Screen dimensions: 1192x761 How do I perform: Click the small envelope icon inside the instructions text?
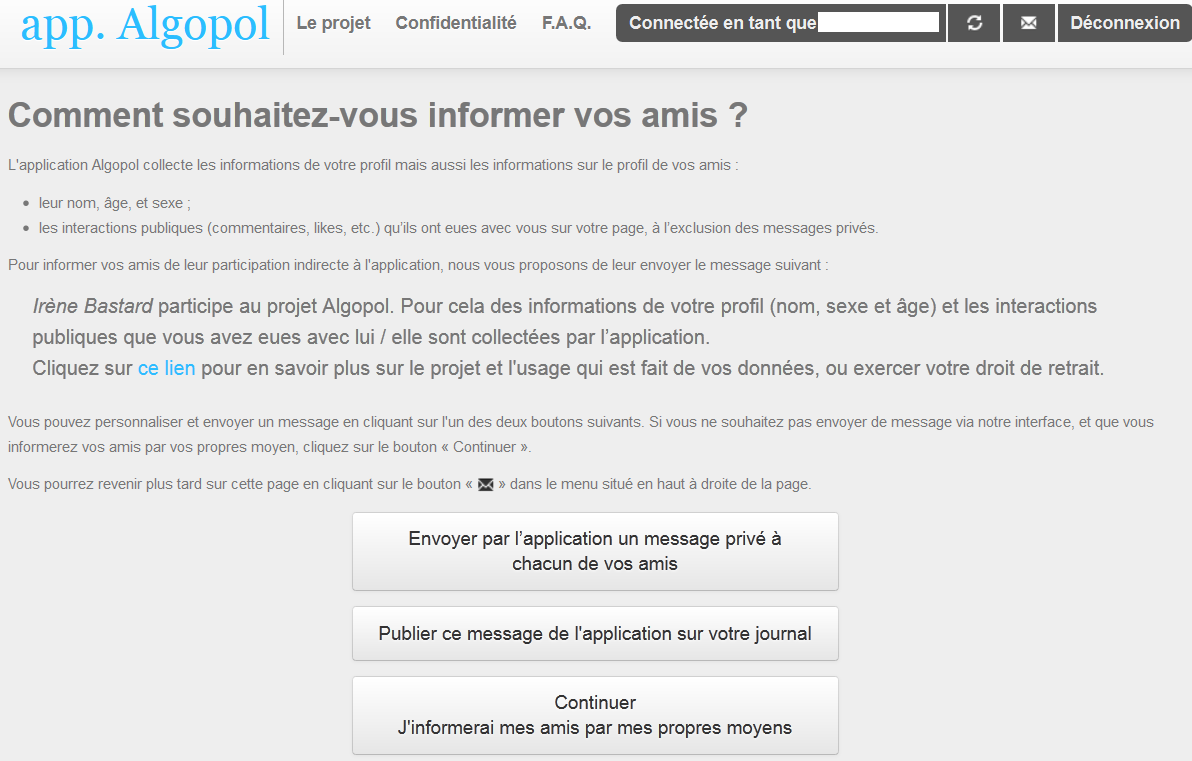[486, 485]
